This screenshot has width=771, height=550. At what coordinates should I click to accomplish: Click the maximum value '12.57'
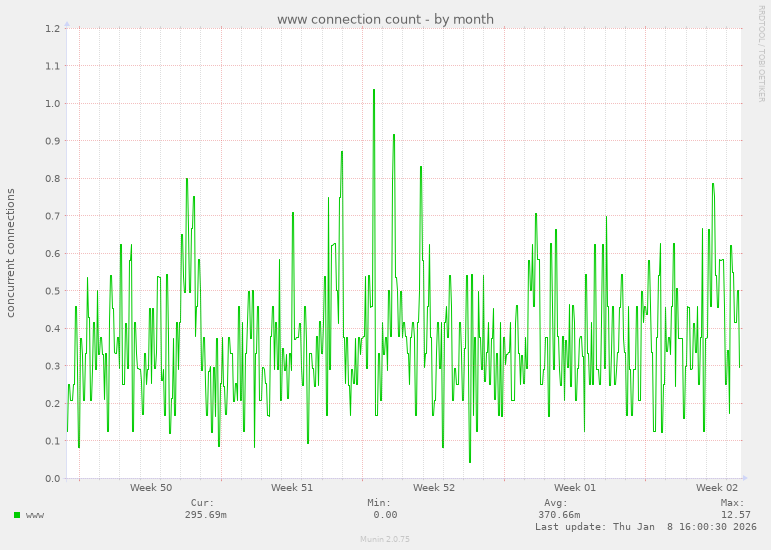[x=736, y=515]
